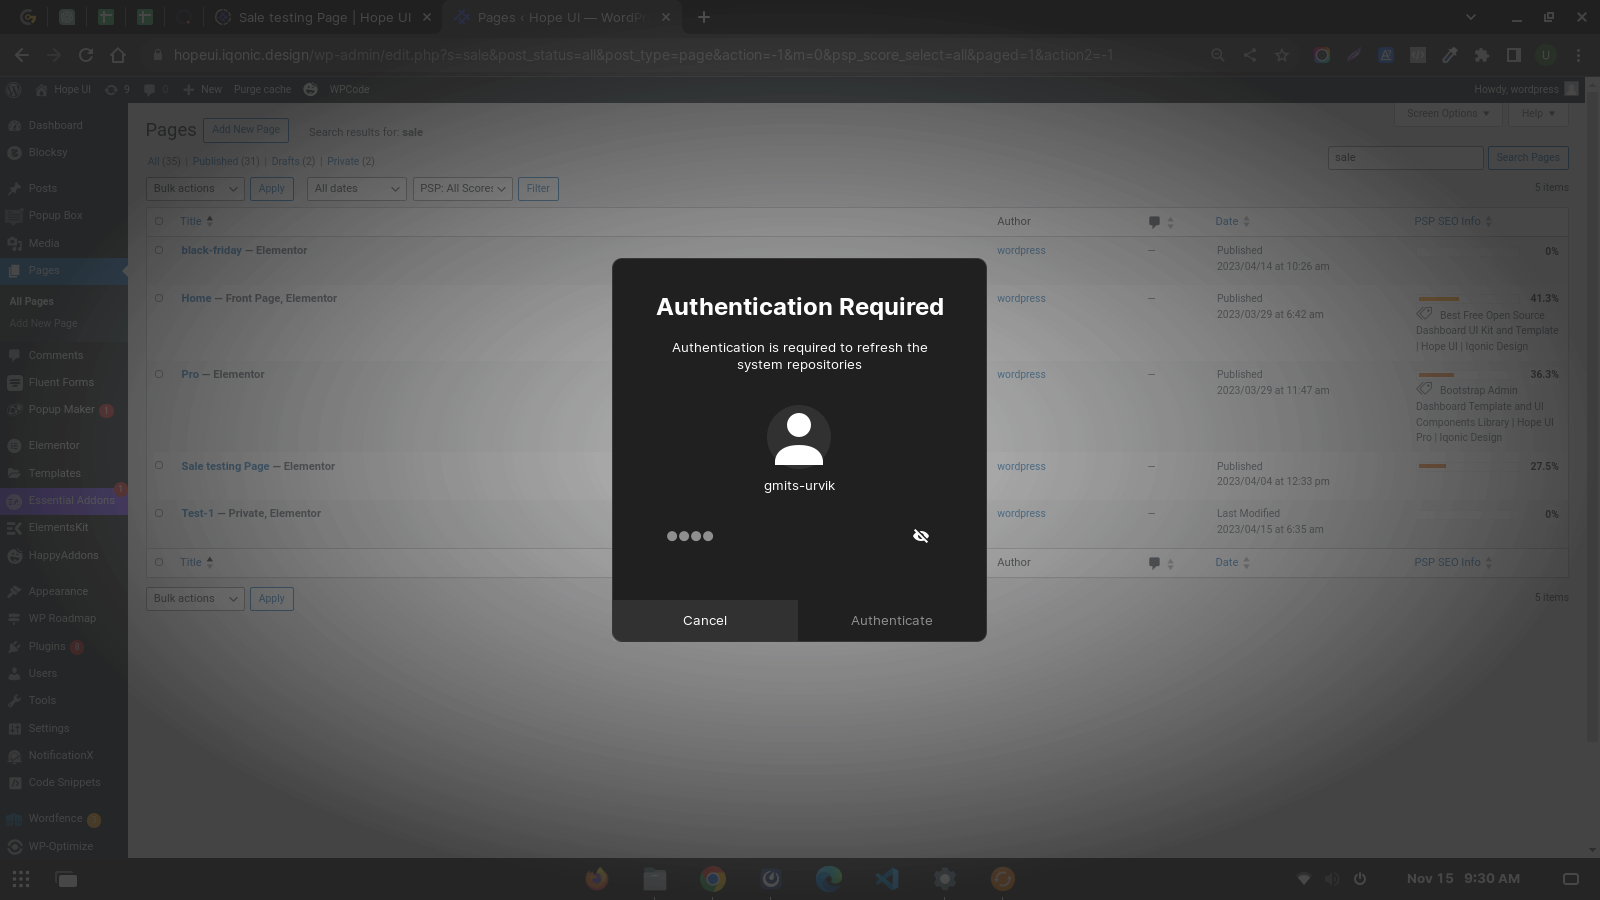Reload the page in Chrome

point(86,55)
